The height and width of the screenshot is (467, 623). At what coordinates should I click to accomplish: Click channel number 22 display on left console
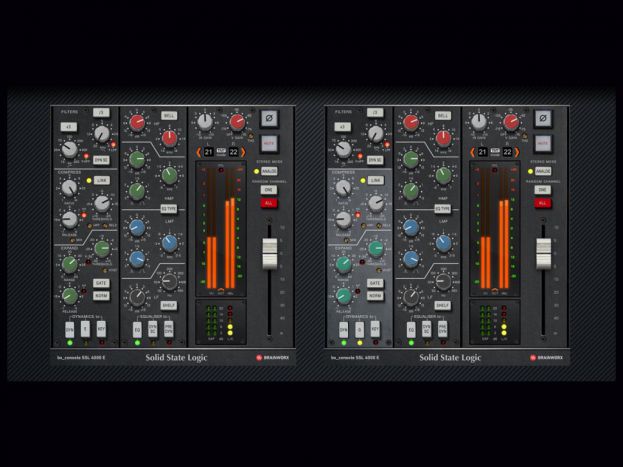tap(234, 152)
